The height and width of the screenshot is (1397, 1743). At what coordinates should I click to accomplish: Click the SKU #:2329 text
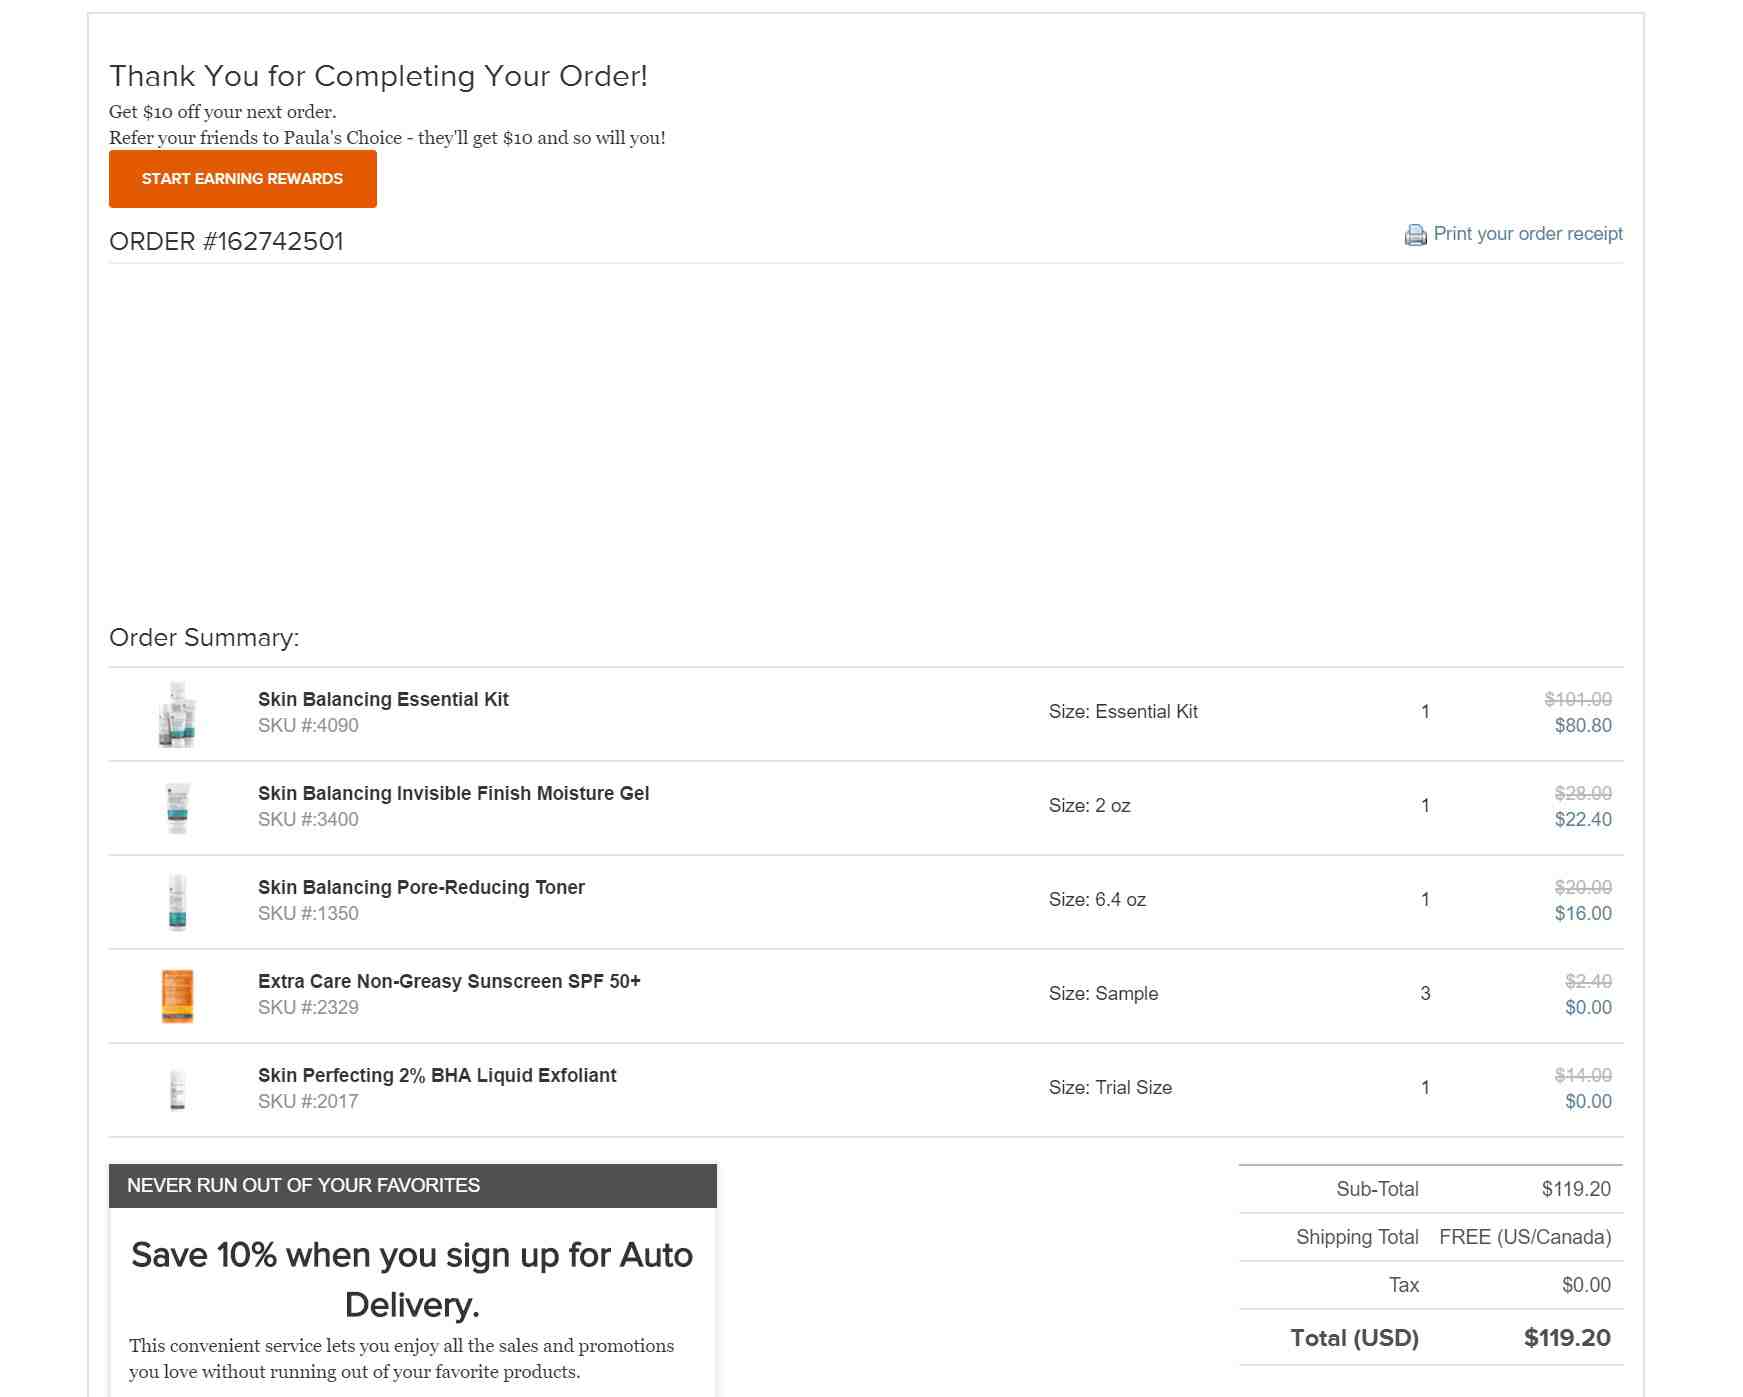pyautogui.click(x=308, y=1008)
